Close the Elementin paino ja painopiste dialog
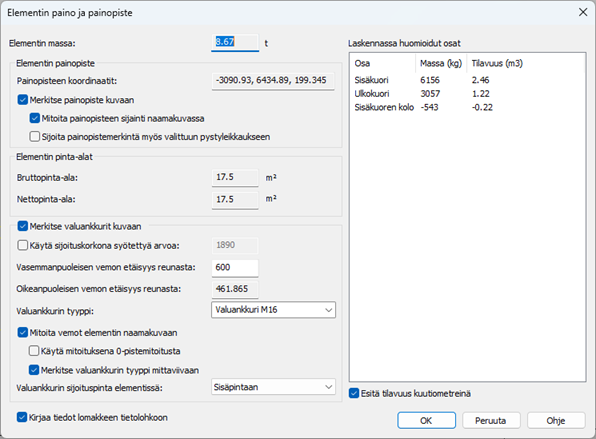 tap(583, 12)
